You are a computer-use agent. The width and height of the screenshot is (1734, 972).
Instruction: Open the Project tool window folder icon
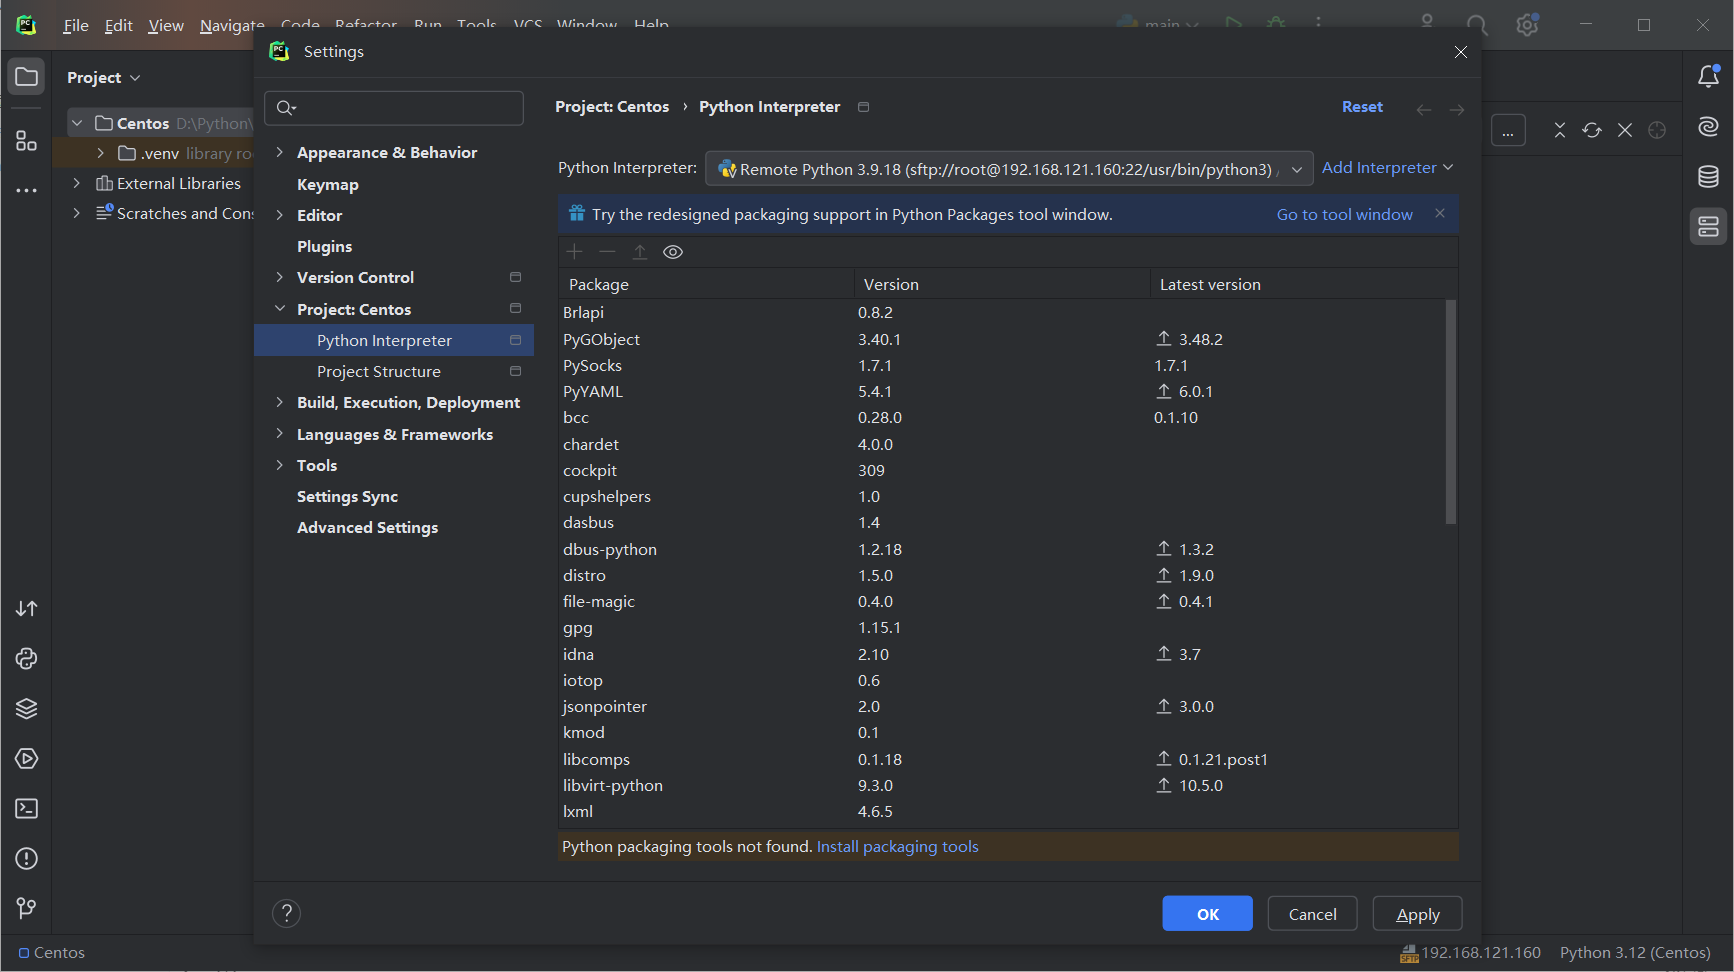tap(27, 77)
